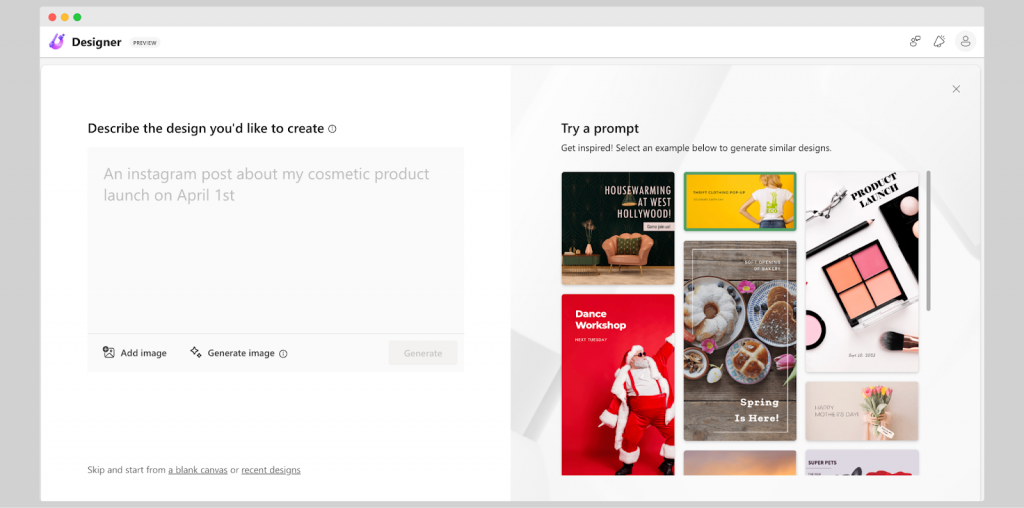Click the Add image icon

tap(109, 352)
